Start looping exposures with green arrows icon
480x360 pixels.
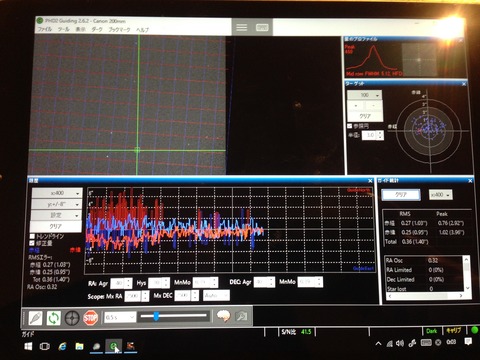coord(54,318)
